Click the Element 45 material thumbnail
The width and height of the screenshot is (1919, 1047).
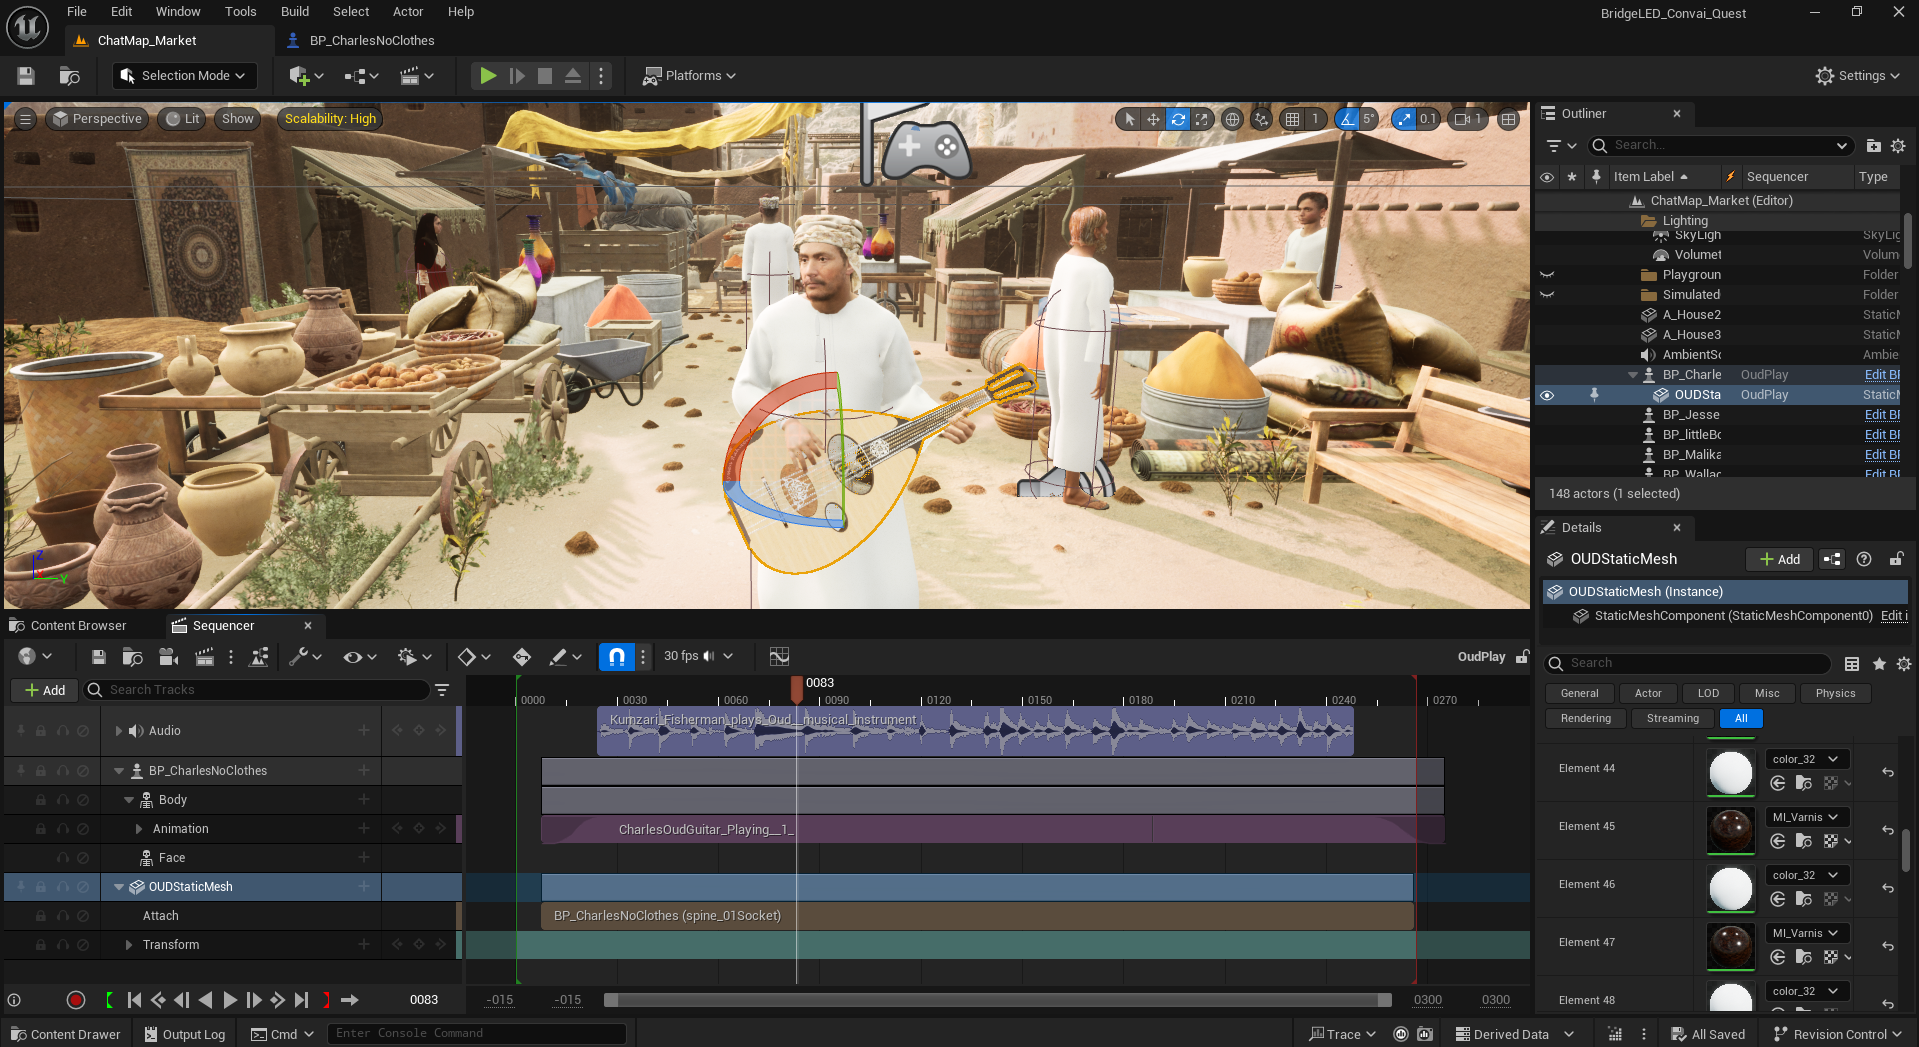[1730, 830]
